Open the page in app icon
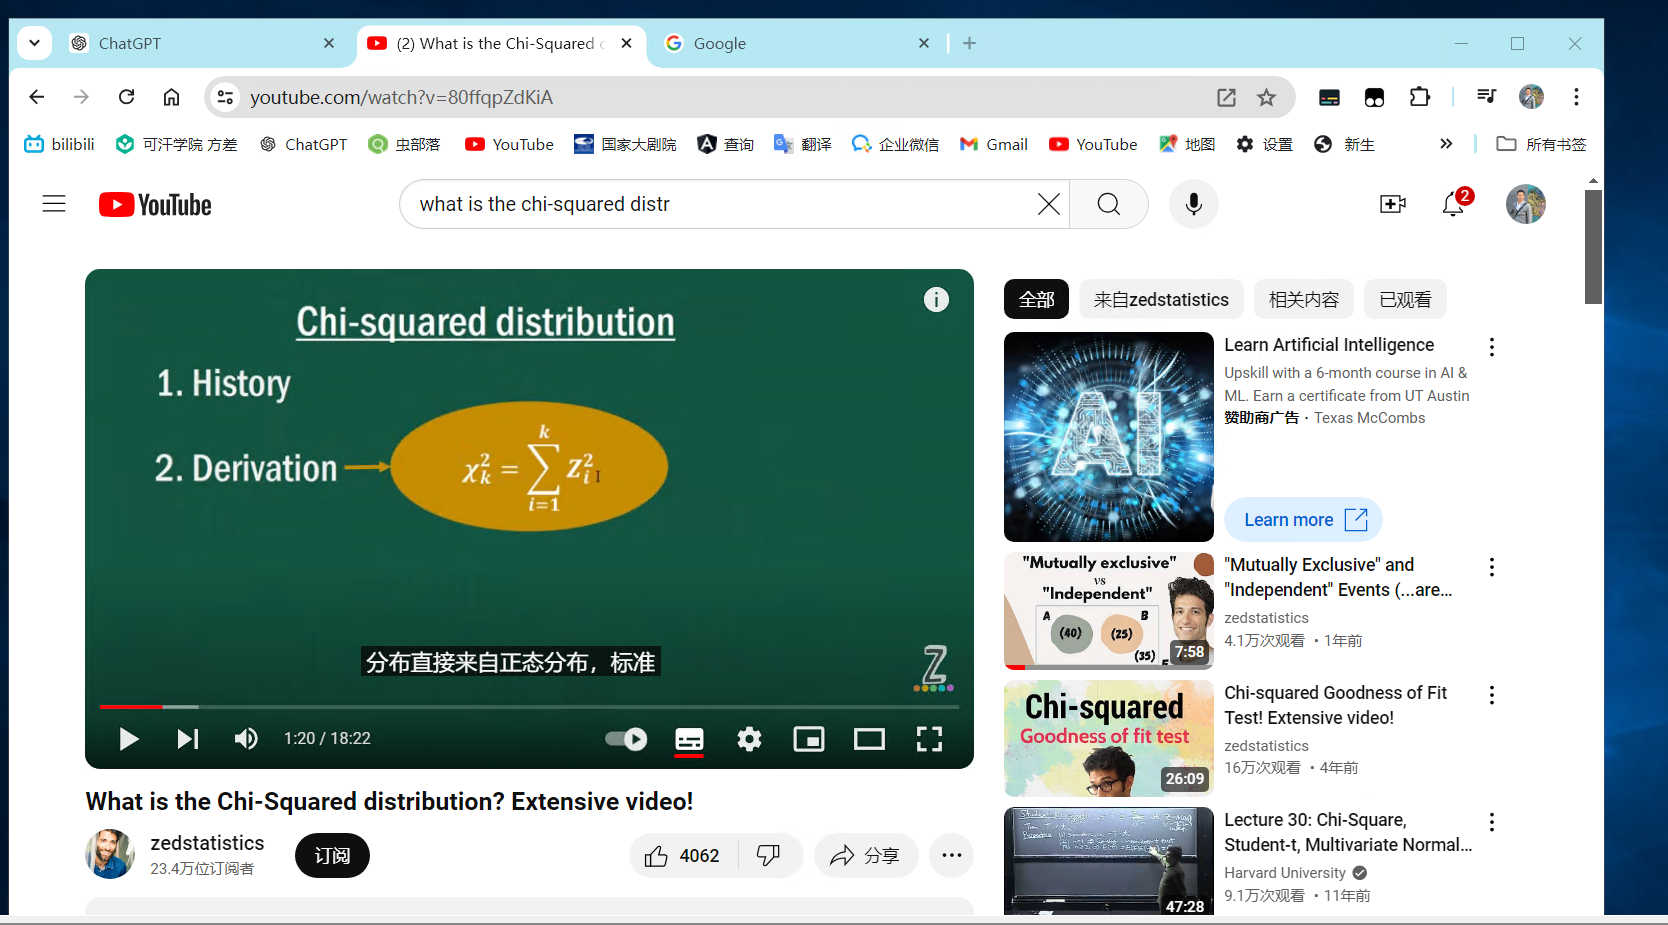This screenshot has width=1668, height=925. (x=1226, y=97)
